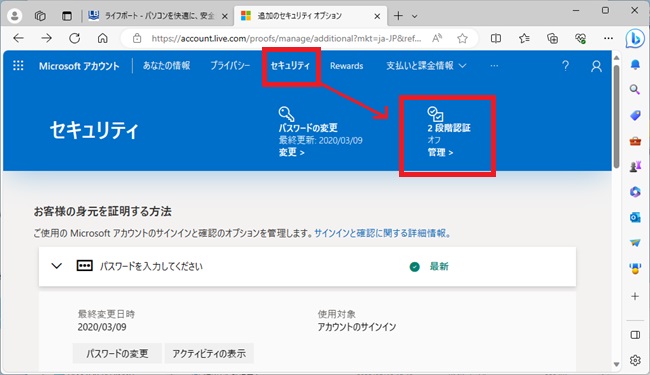The image size is (650, 375).
Task: View site lock information
Action: 137,39
